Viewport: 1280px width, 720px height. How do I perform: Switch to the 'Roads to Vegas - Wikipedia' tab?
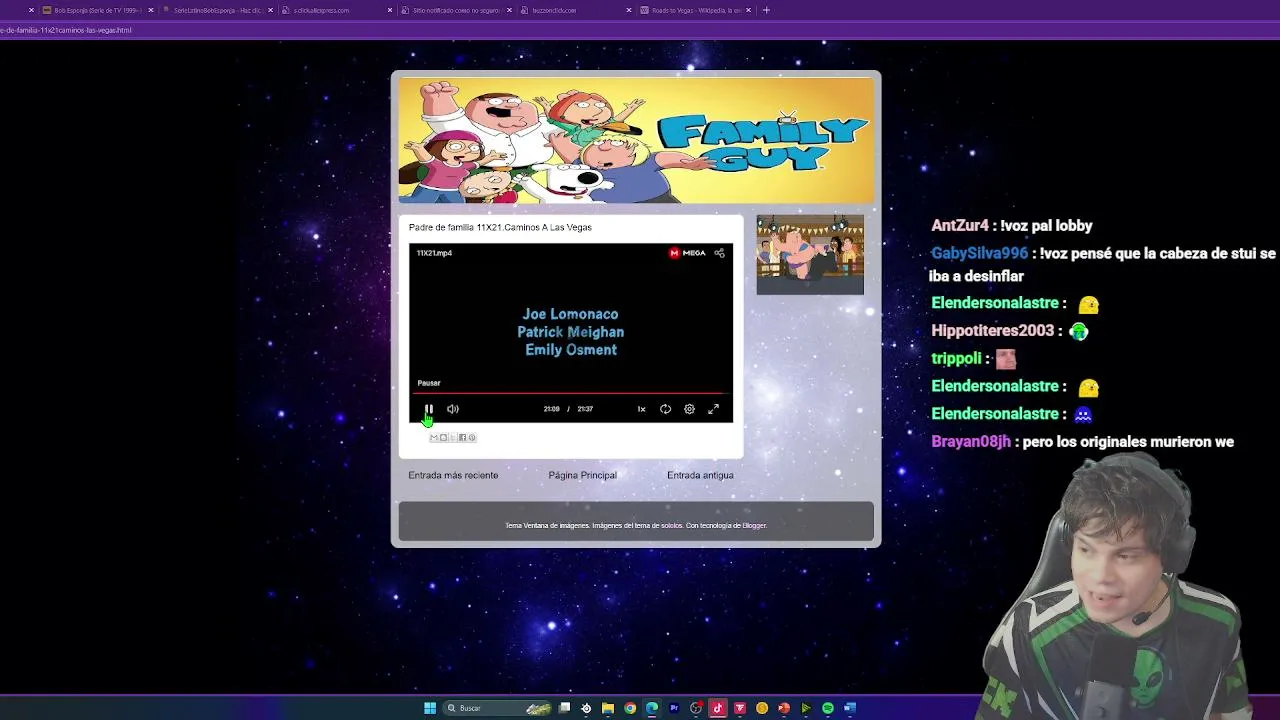click(x=693, y=10)
